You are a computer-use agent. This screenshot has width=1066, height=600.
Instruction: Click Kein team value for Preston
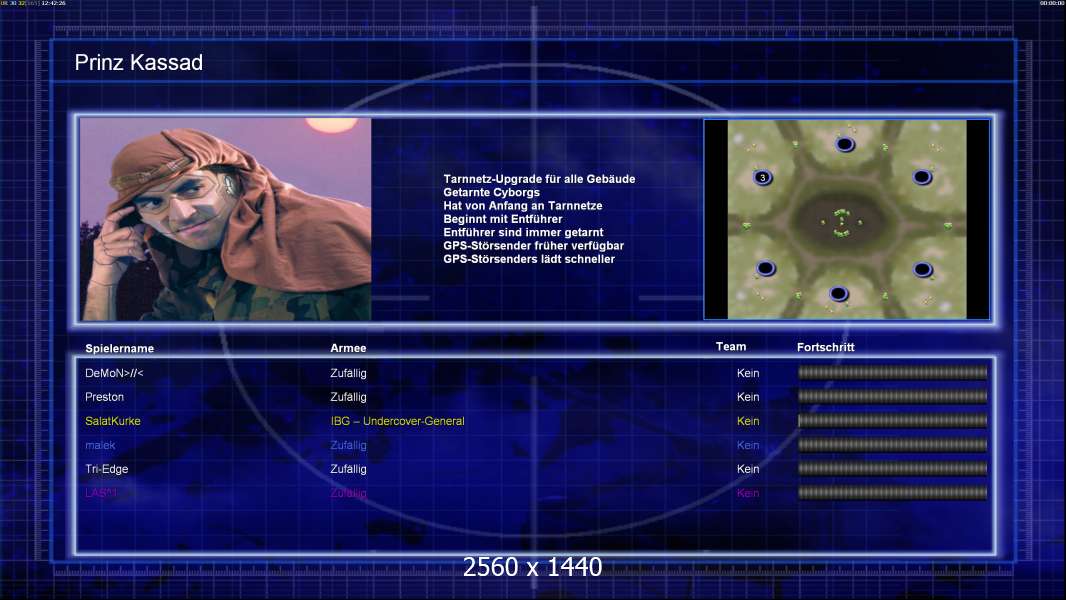(748, 397)
